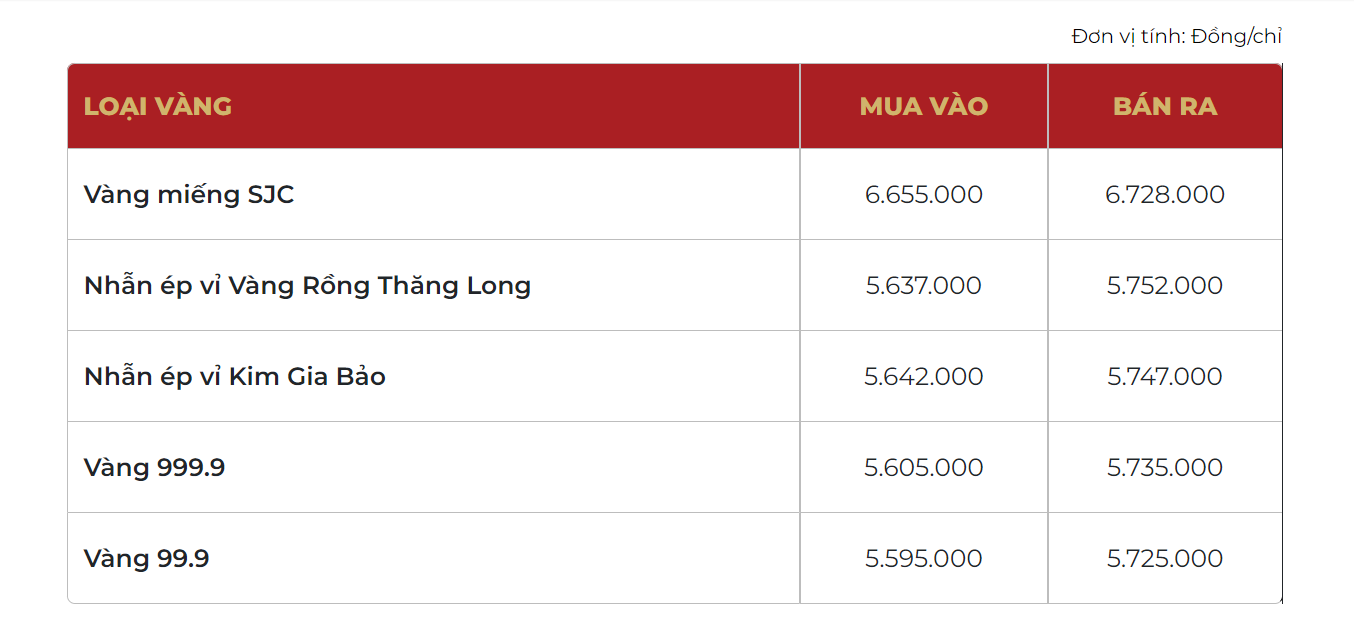Click Kim Gia Bảo buy price 5.642.000
1354x619 pixels.
[924, 377]
